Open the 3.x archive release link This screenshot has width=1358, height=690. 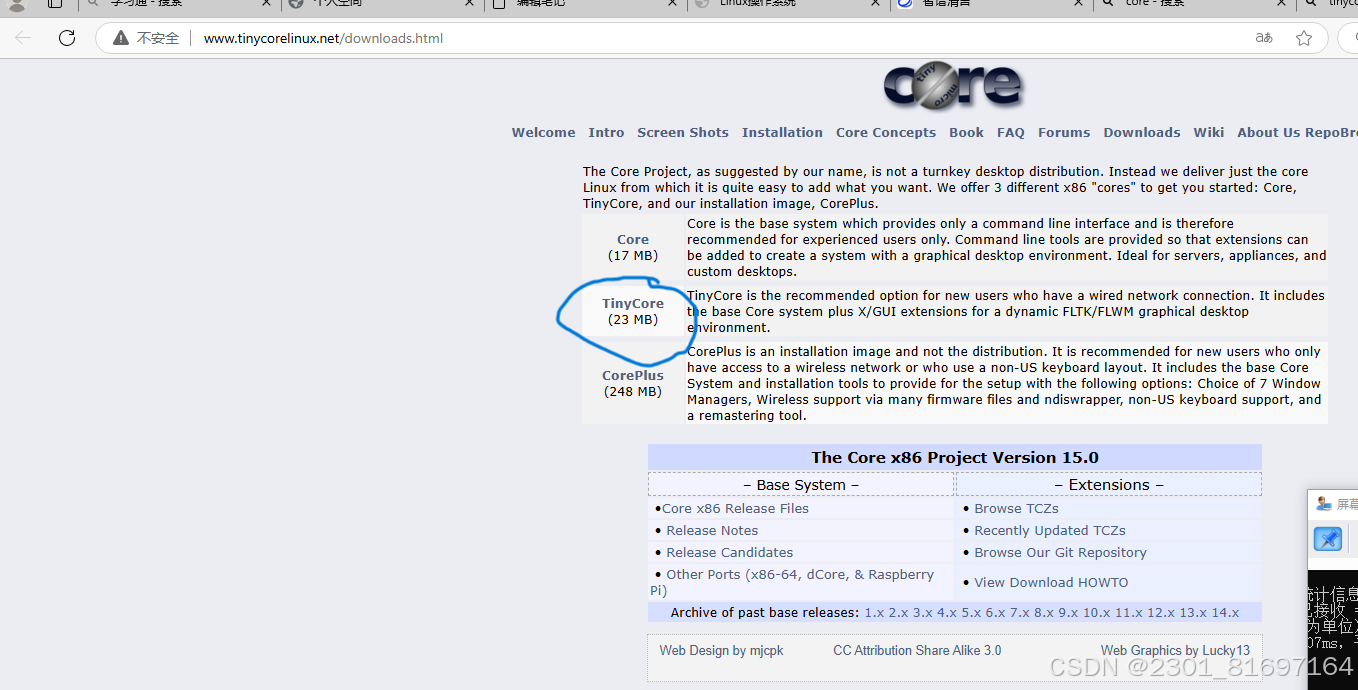(x=922, y=612)
